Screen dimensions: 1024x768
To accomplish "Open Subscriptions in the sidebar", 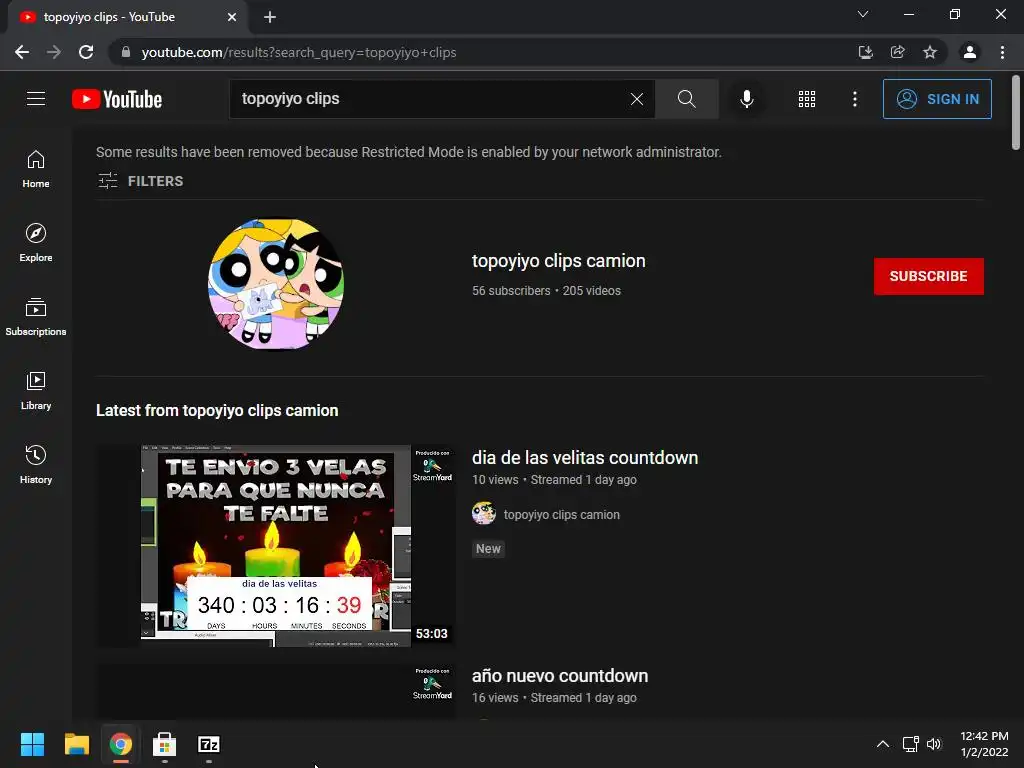I will pyautogui.click(x=36, y=317).
